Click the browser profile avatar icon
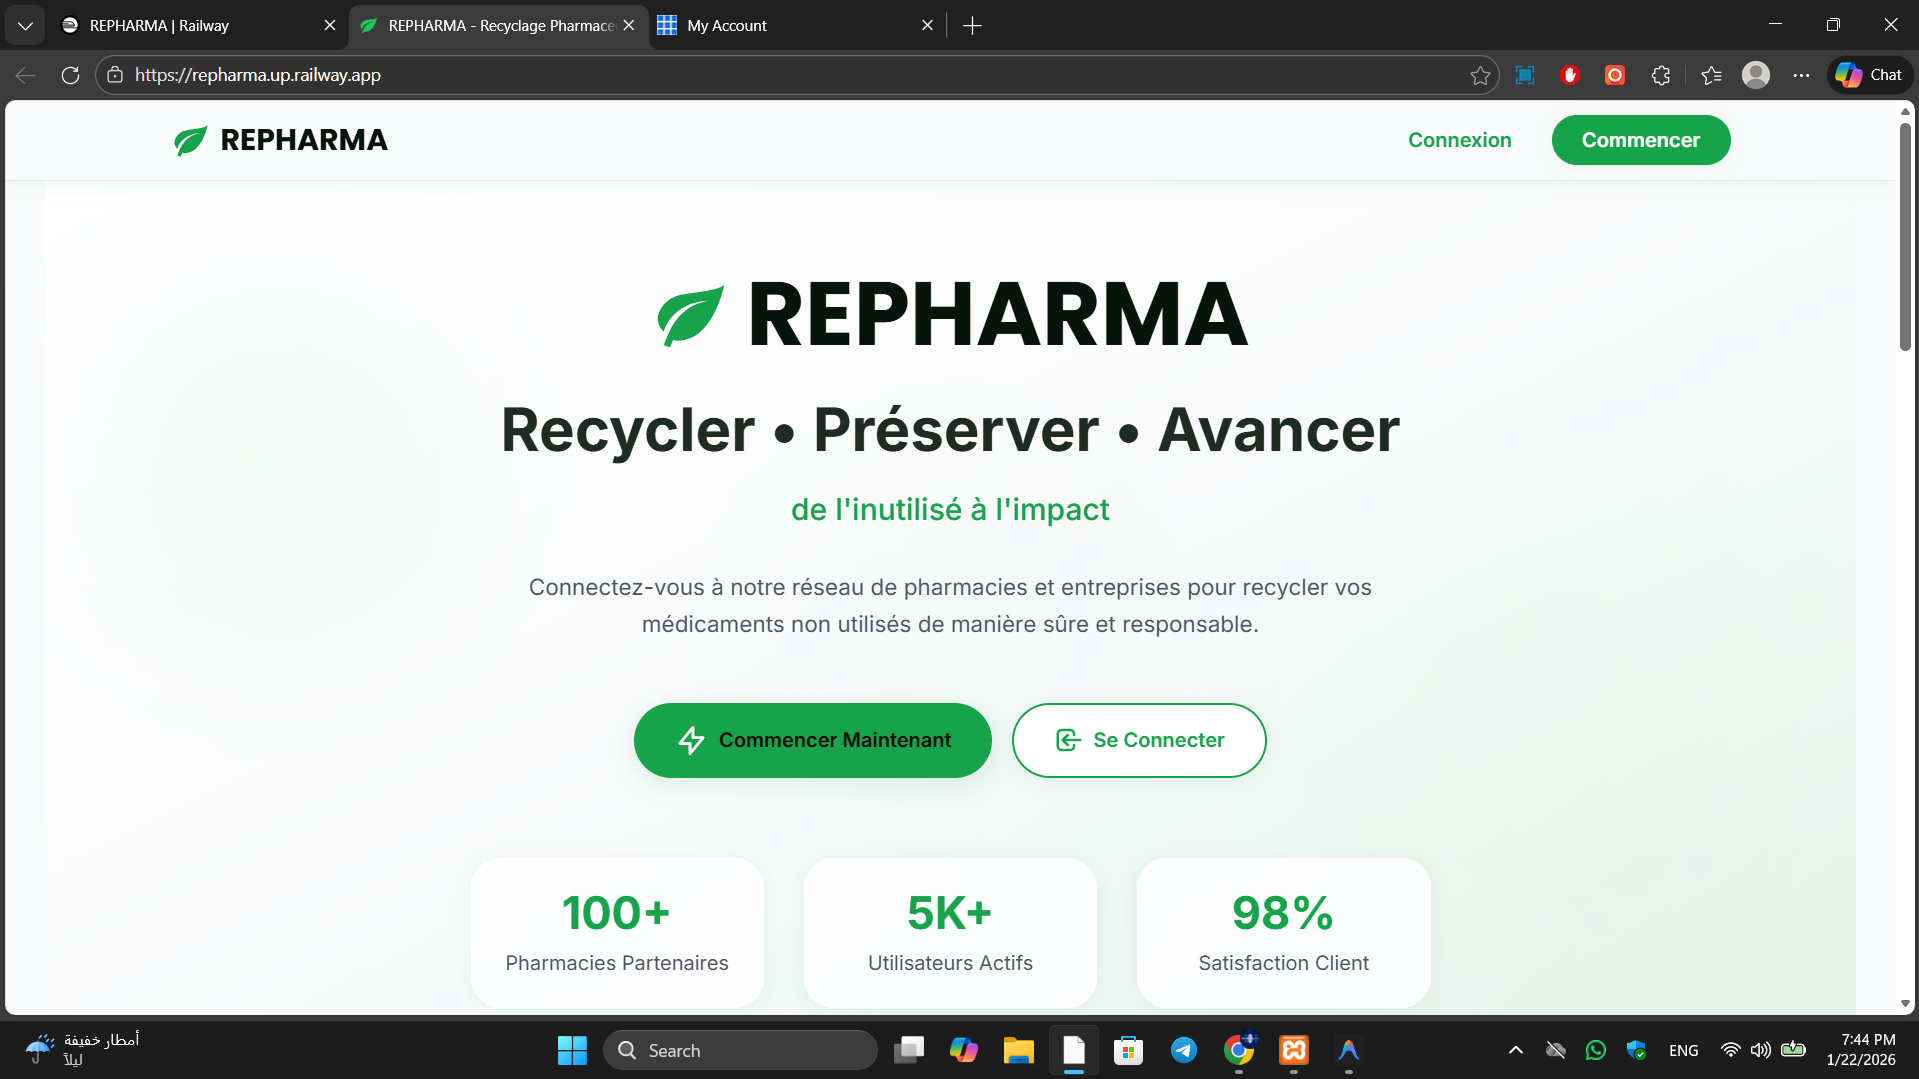The width and height of the screenshot is (1919, 1079). coord(1757,75)
